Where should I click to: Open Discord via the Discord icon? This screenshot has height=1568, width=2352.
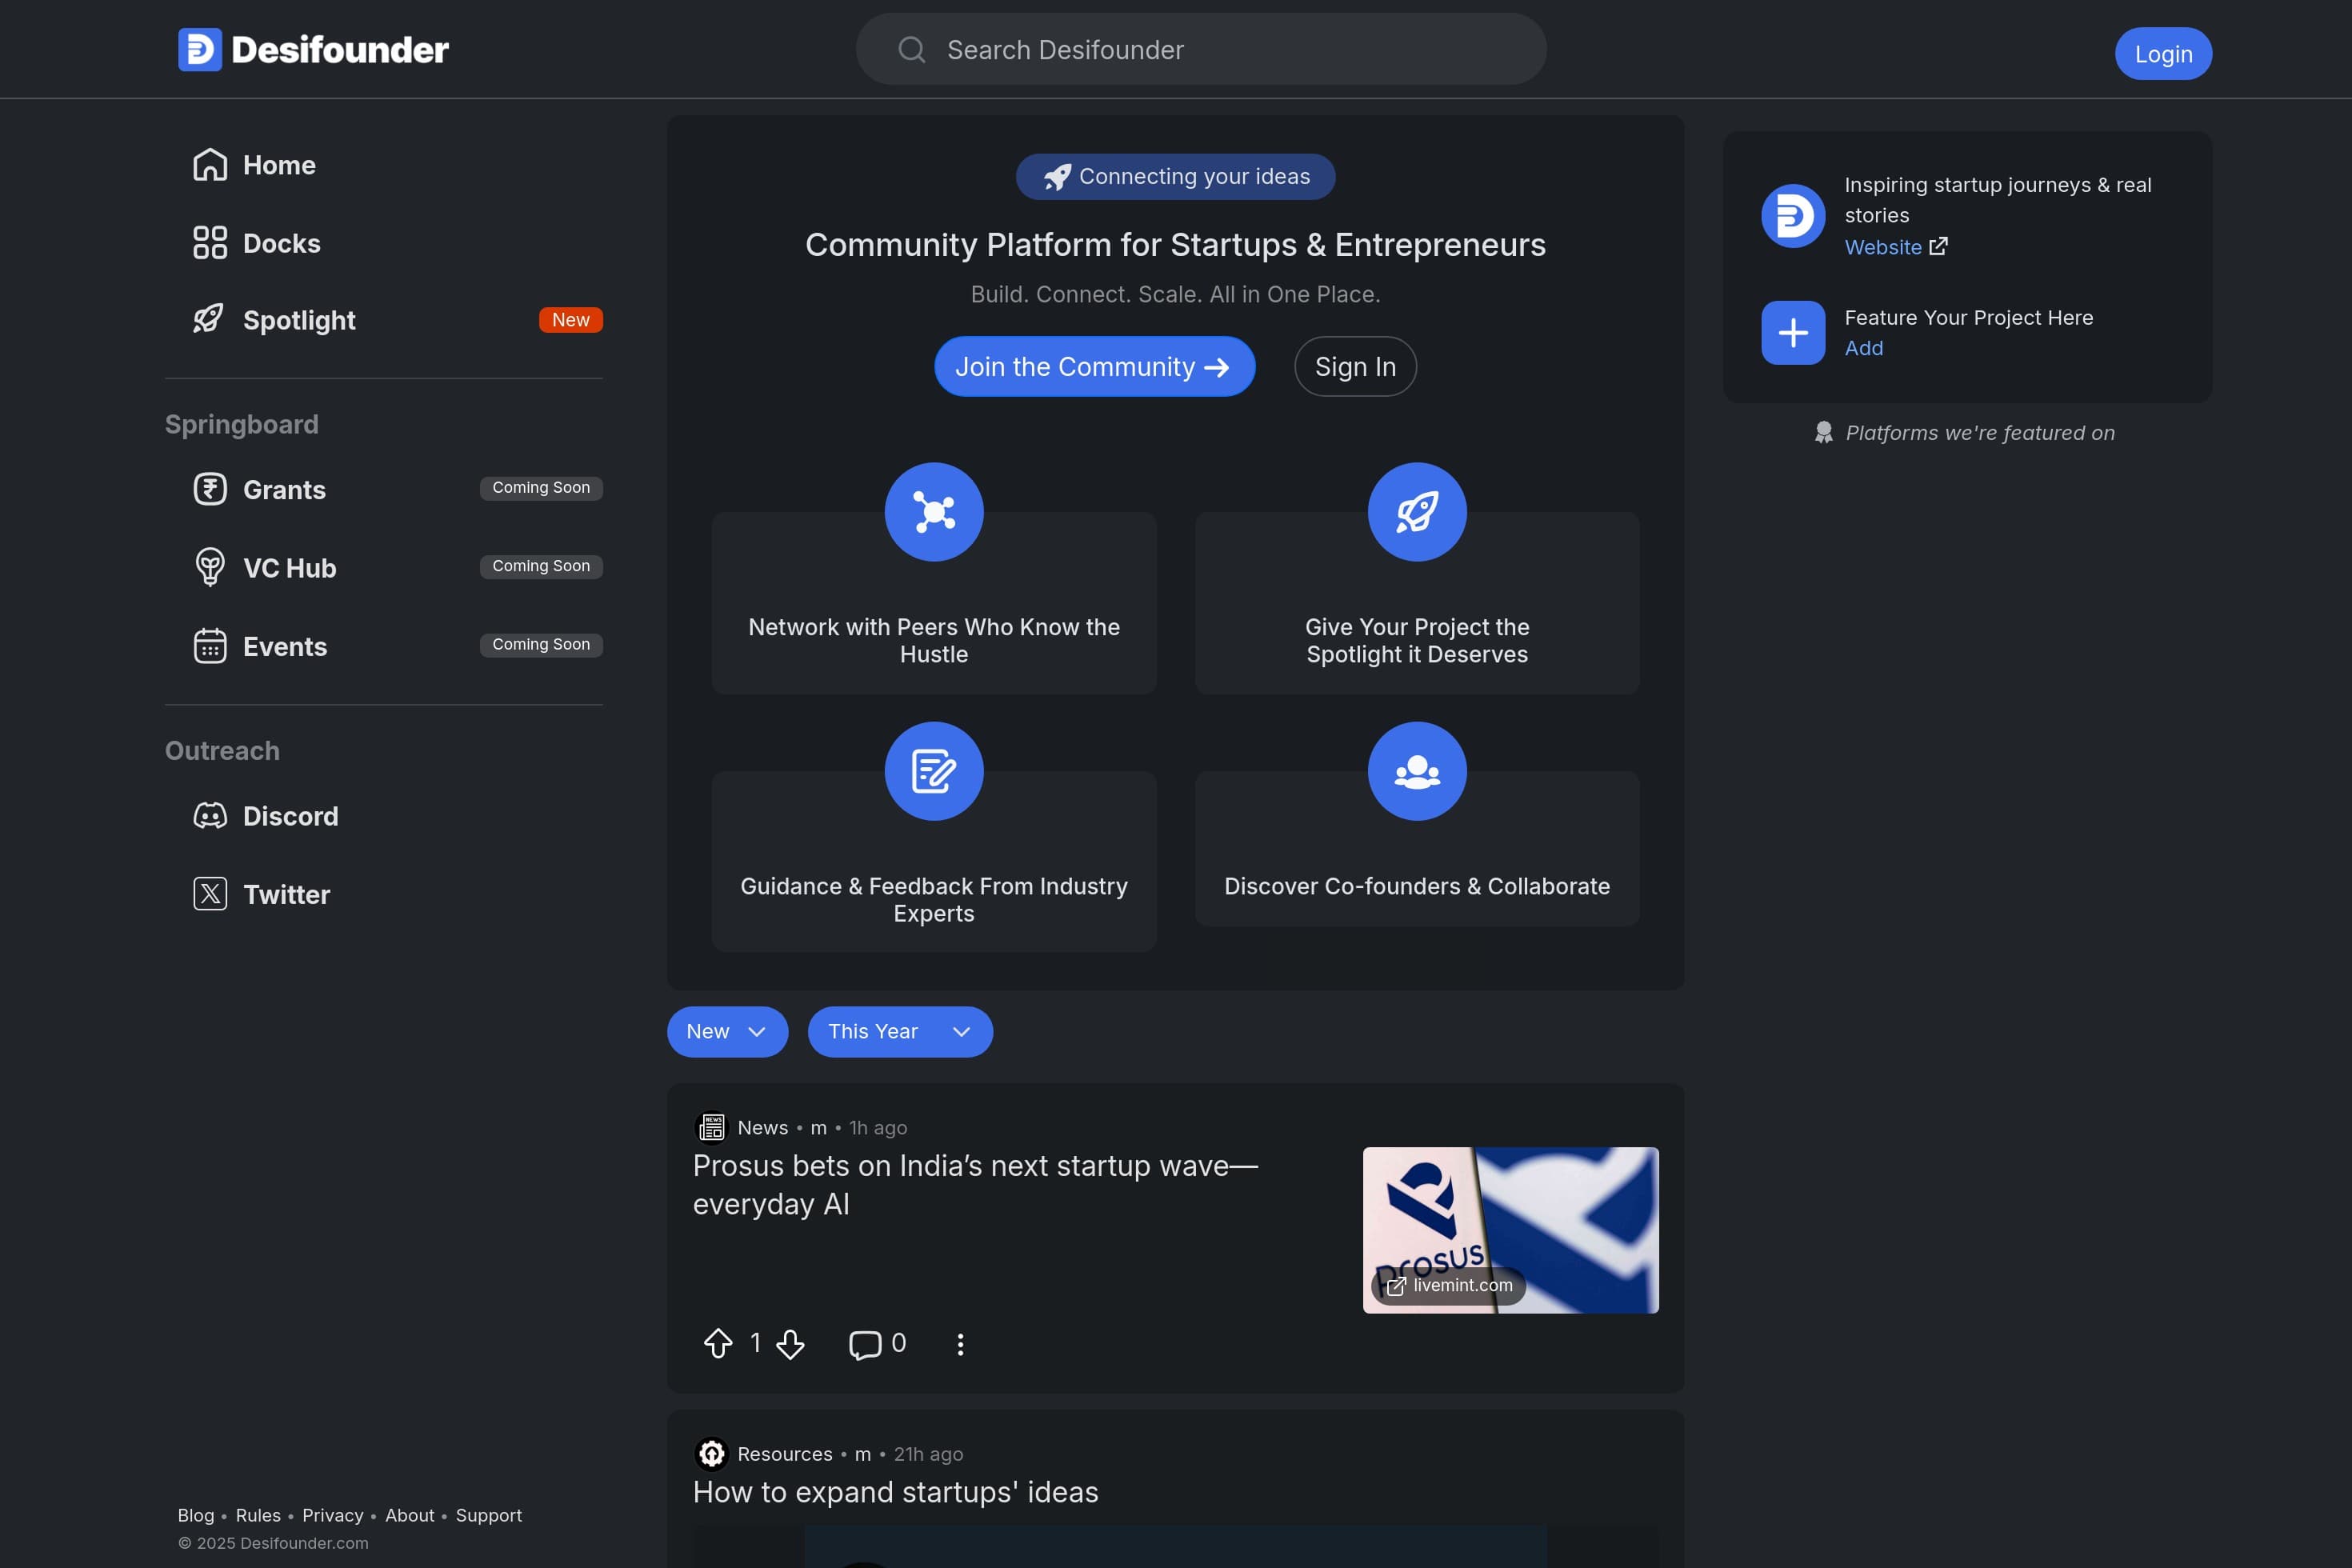pyautogui.click(x=210, y=815)
